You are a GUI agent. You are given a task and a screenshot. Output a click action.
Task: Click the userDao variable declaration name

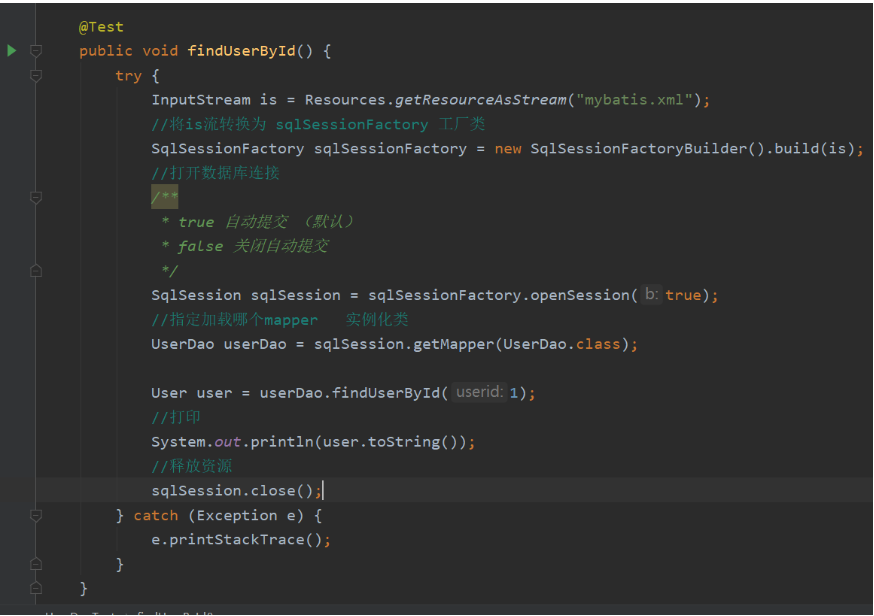[255, 344]
